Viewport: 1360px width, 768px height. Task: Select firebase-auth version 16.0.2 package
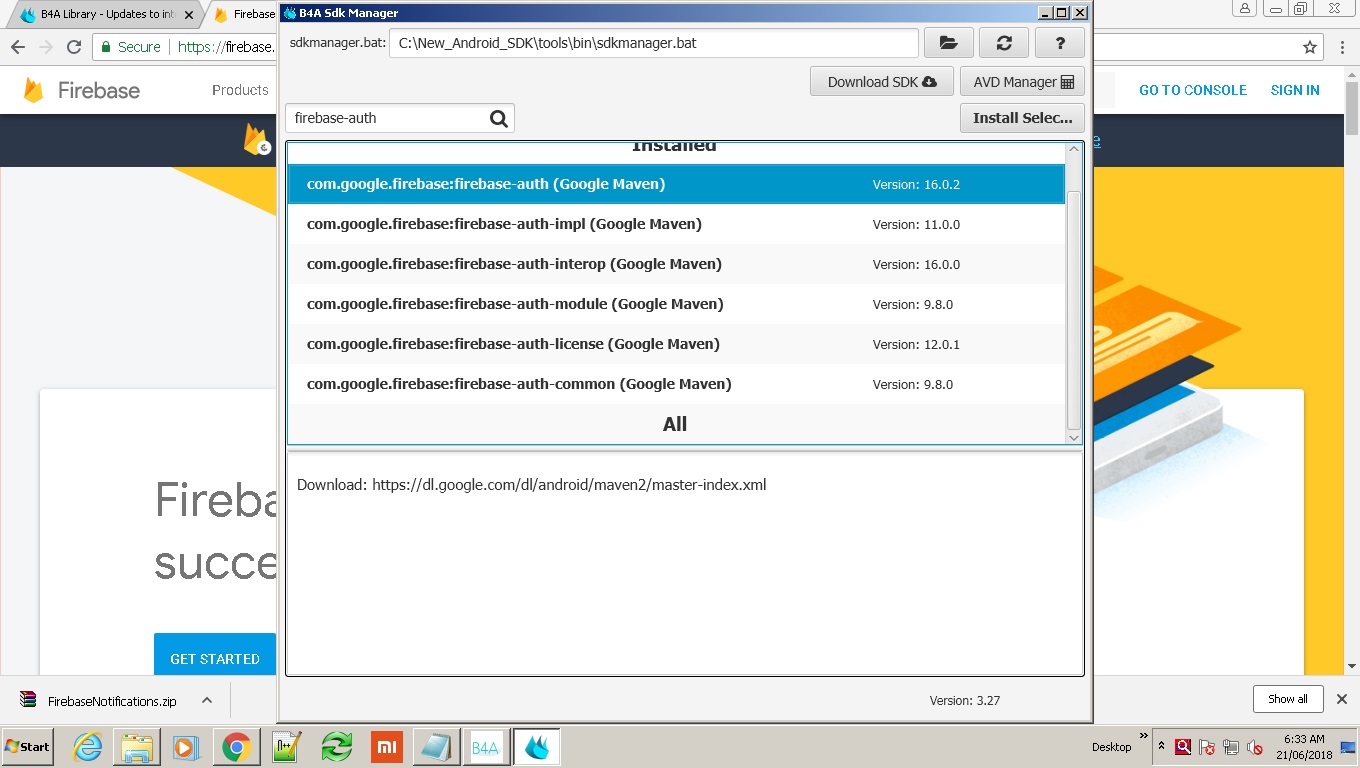click(676, 184)
